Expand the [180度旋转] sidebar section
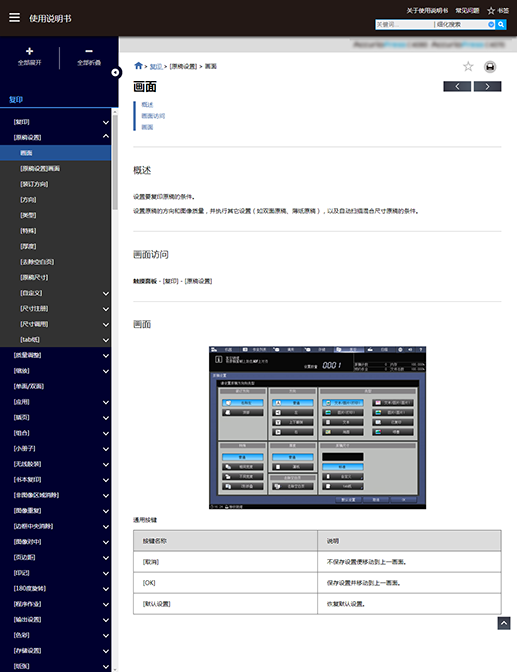This screenshot has height=672, width=517. (106, 589)
